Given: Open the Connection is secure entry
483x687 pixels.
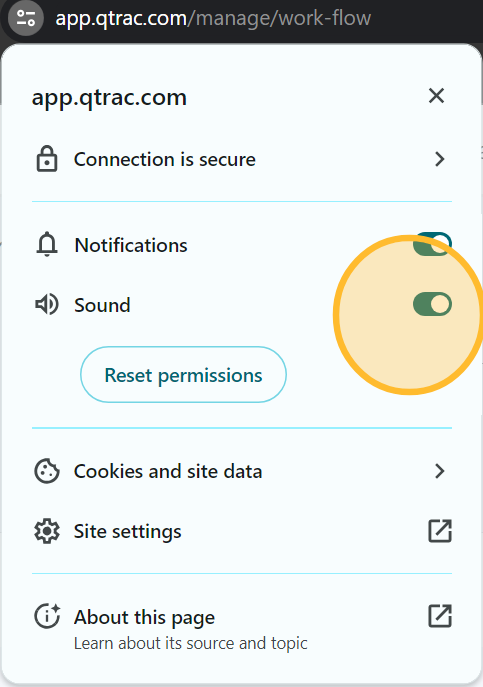Looking at the screenshot, I should [242, 159].
